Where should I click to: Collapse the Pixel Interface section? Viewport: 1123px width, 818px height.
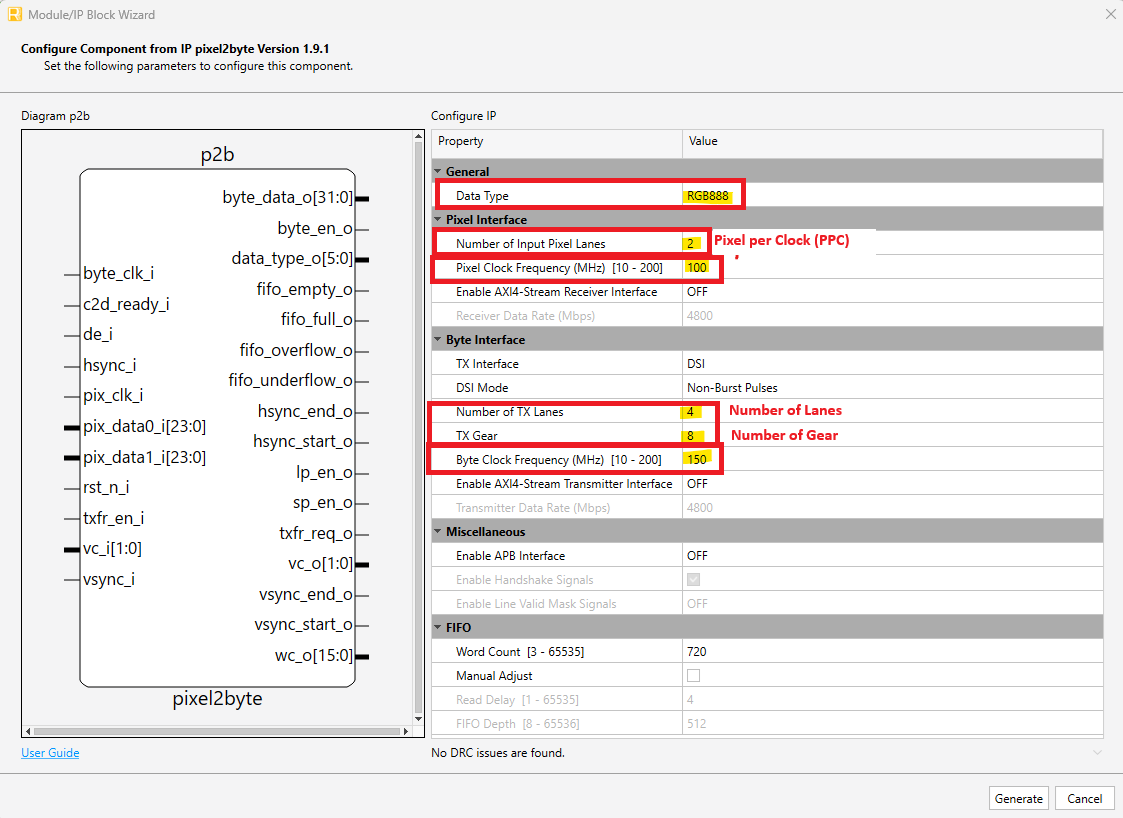pos(438,219)
